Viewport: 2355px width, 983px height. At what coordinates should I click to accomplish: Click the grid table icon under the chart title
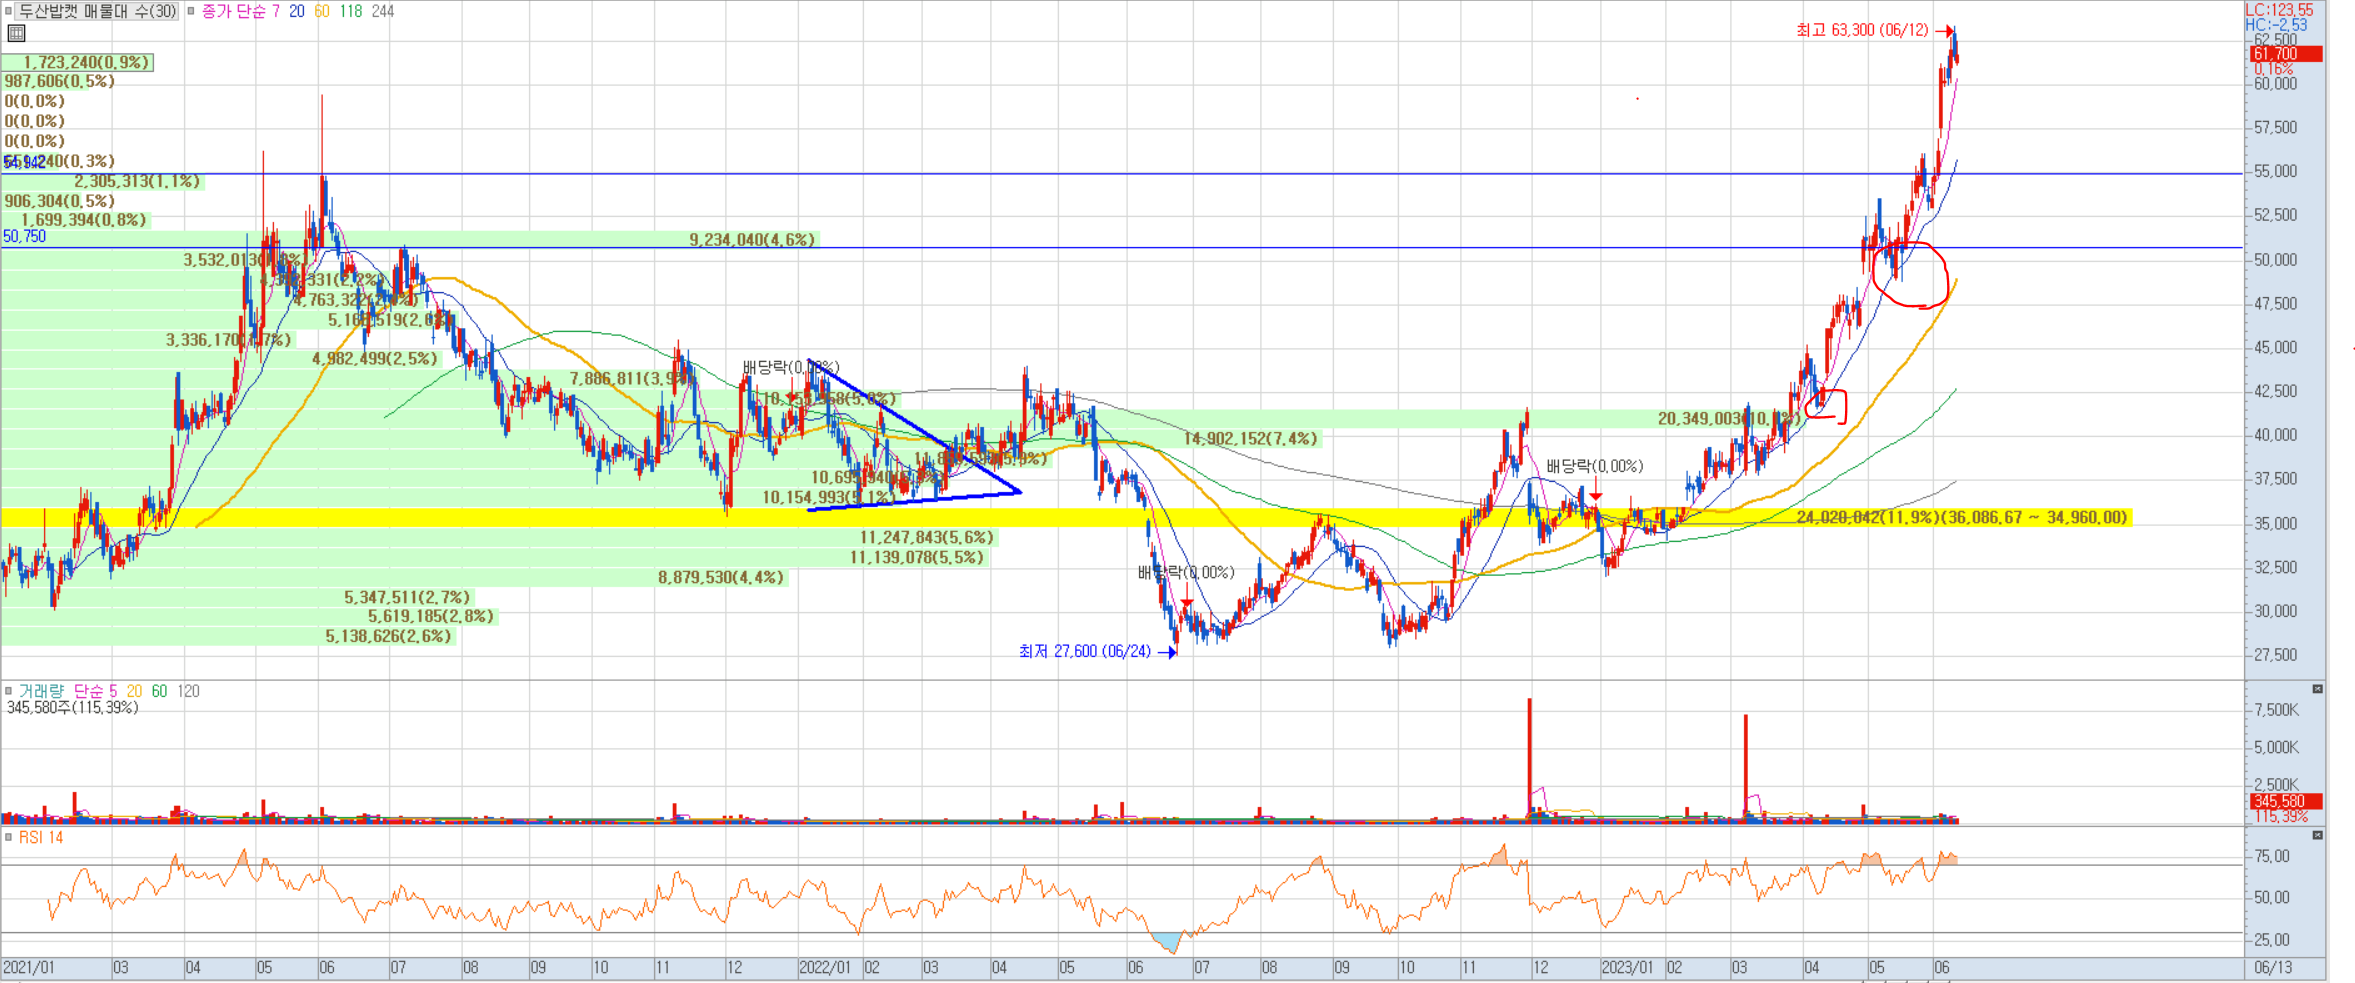pos(16,33)
